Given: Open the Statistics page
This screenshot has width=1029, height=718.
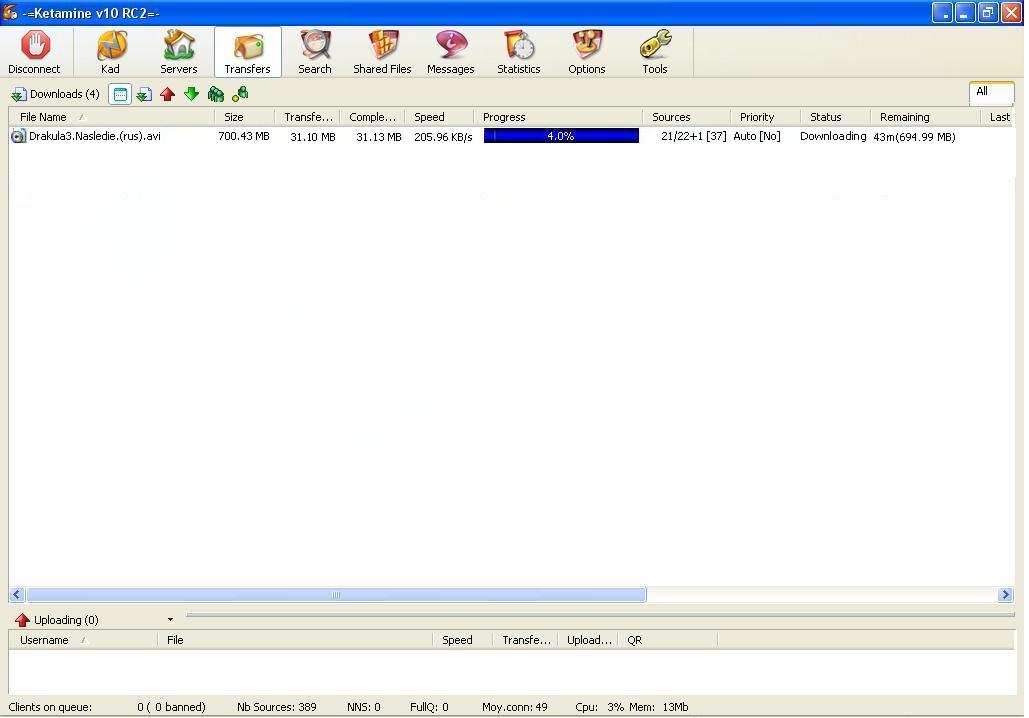Looking at the screenshot, I should [x=518, y=52].
